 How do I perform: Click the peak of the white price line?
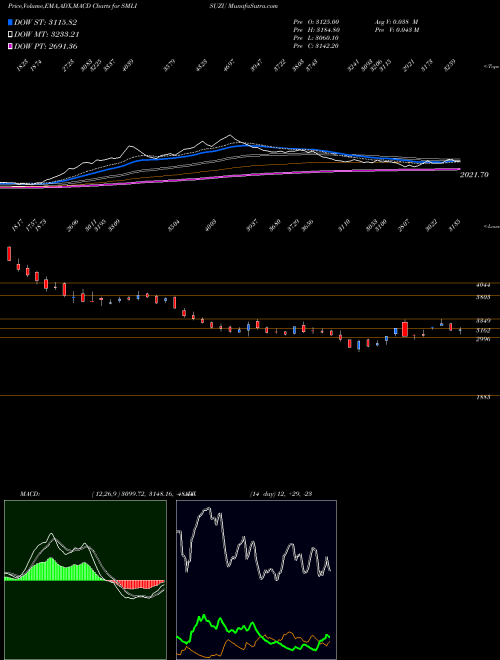[x=230, y=135]
